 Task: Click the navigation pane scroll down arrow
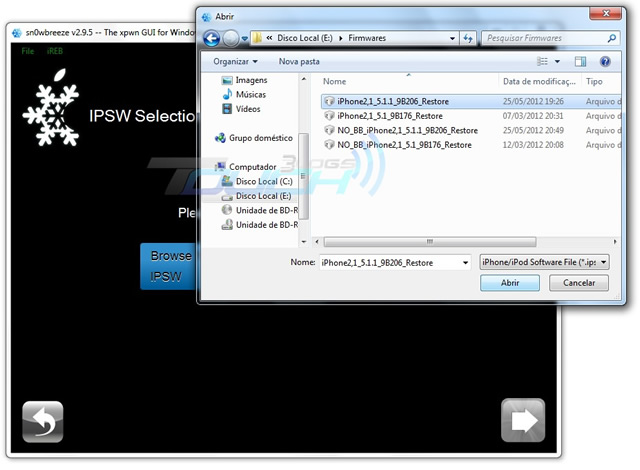pyautogui.click(x=303, y=242)
